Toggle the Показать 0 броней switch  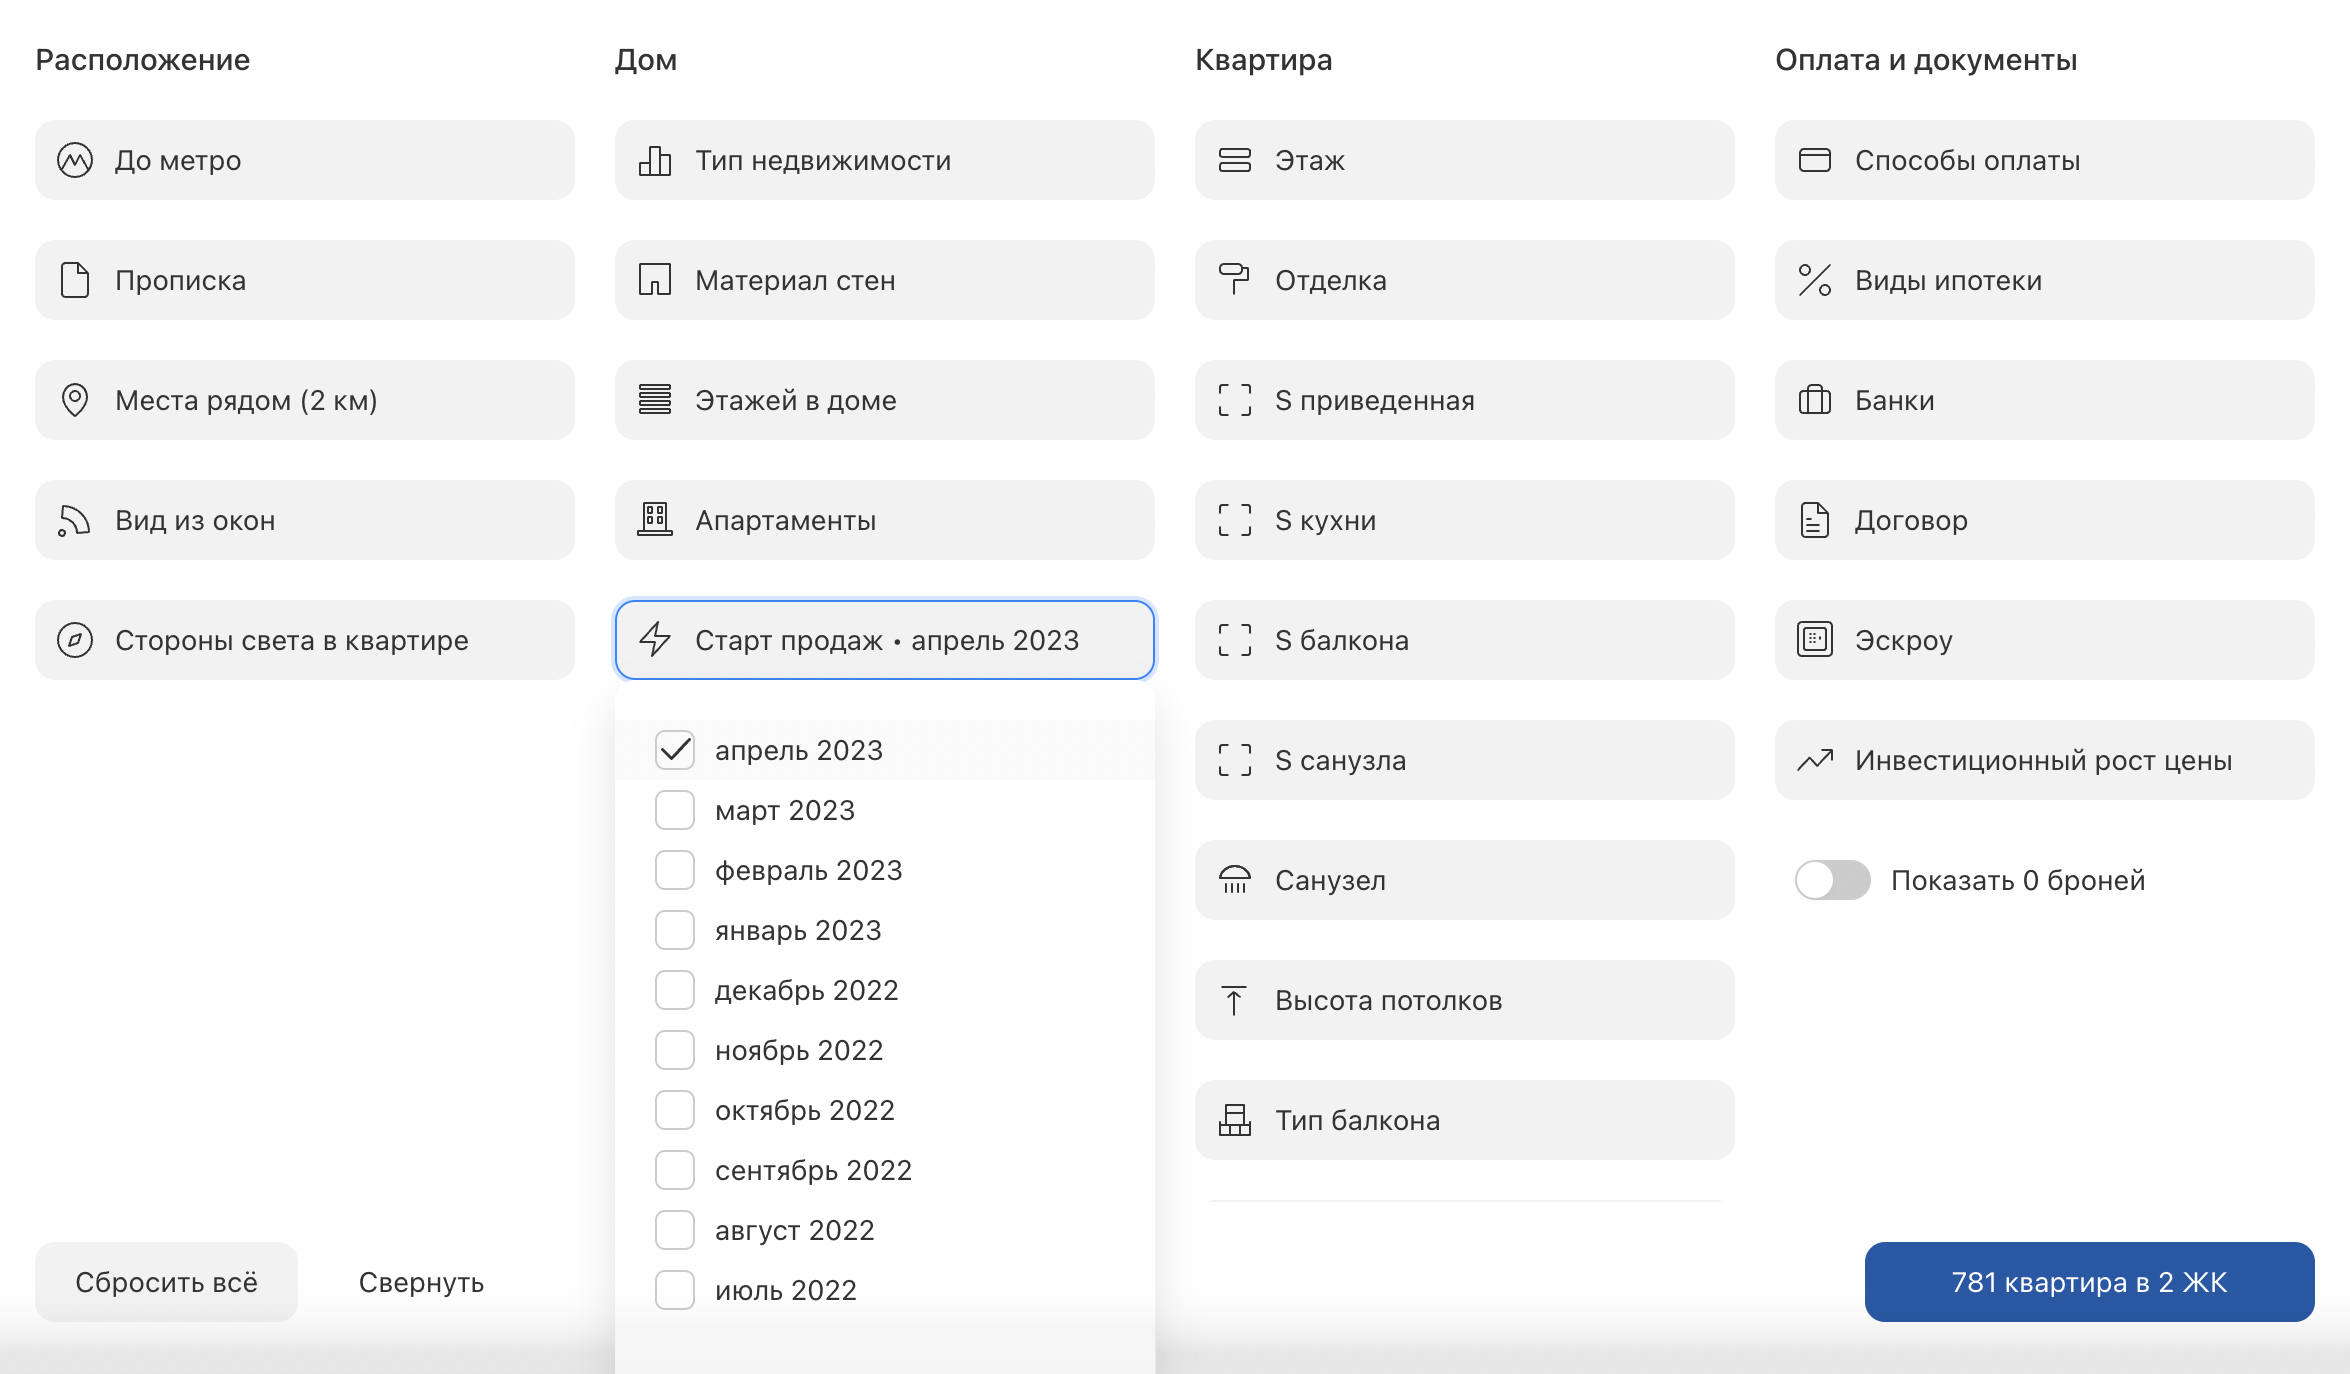(x=1832, y=880)
